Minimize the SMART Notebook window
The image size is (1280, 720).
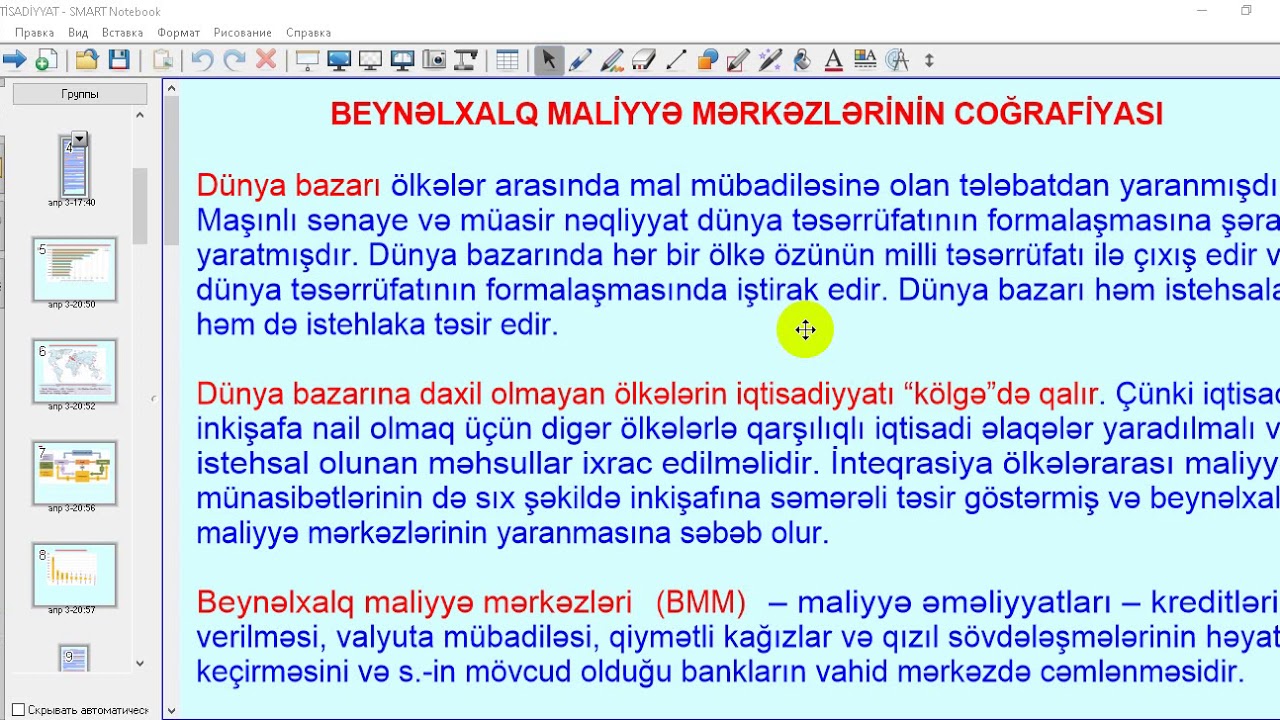point(1201,11)
